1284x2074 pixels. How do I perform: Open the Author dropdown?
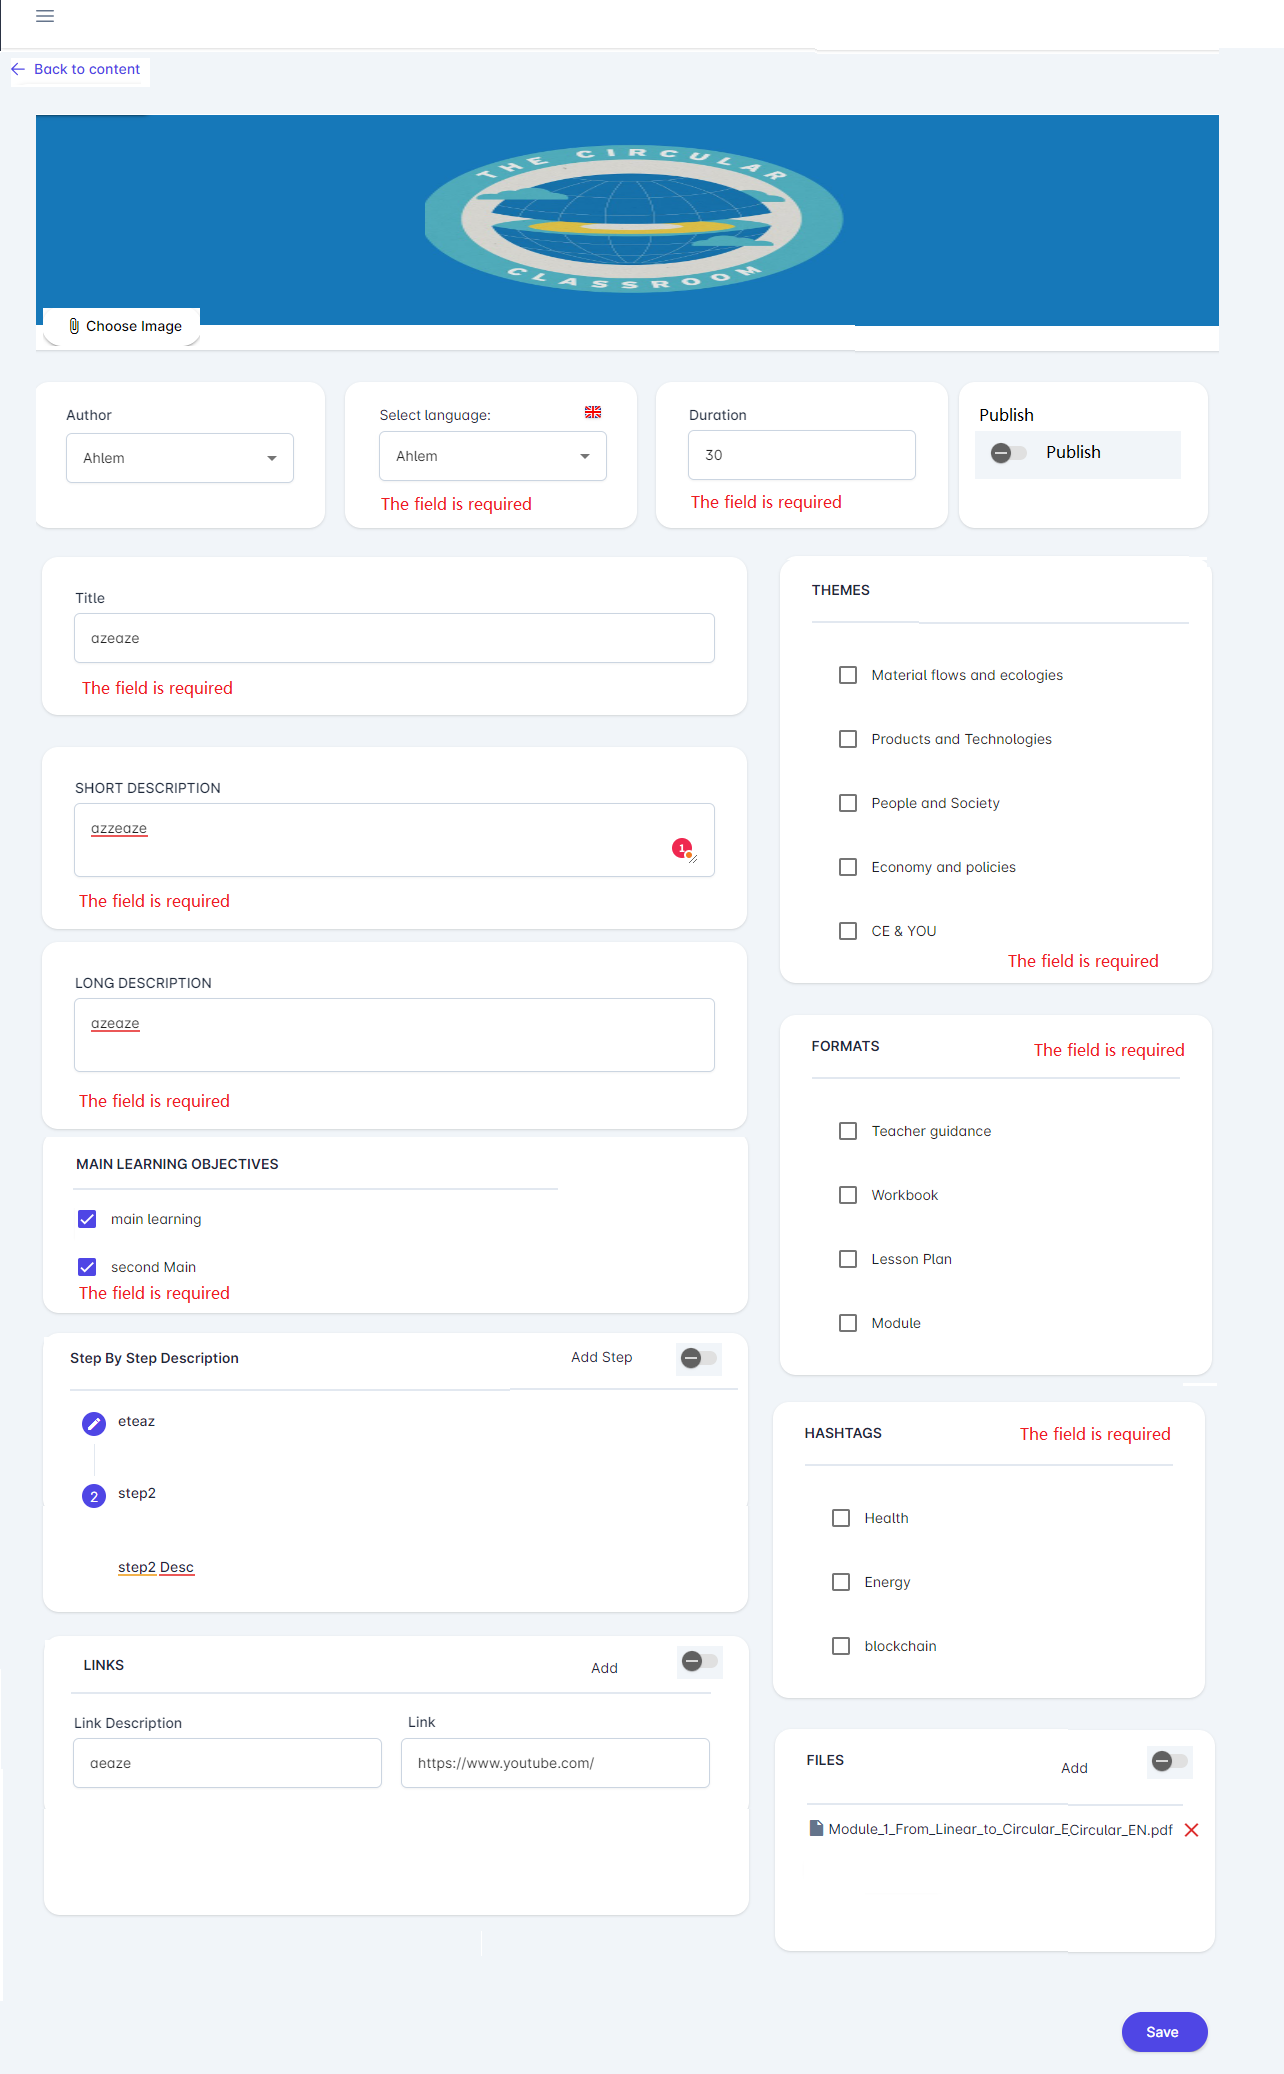click(x=180, y=458)
